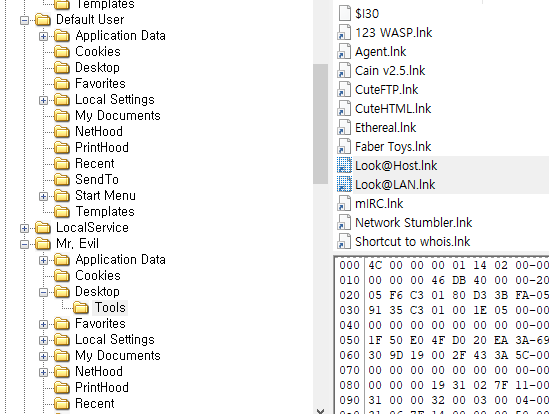Select the file name $I30

click(367, 14)
